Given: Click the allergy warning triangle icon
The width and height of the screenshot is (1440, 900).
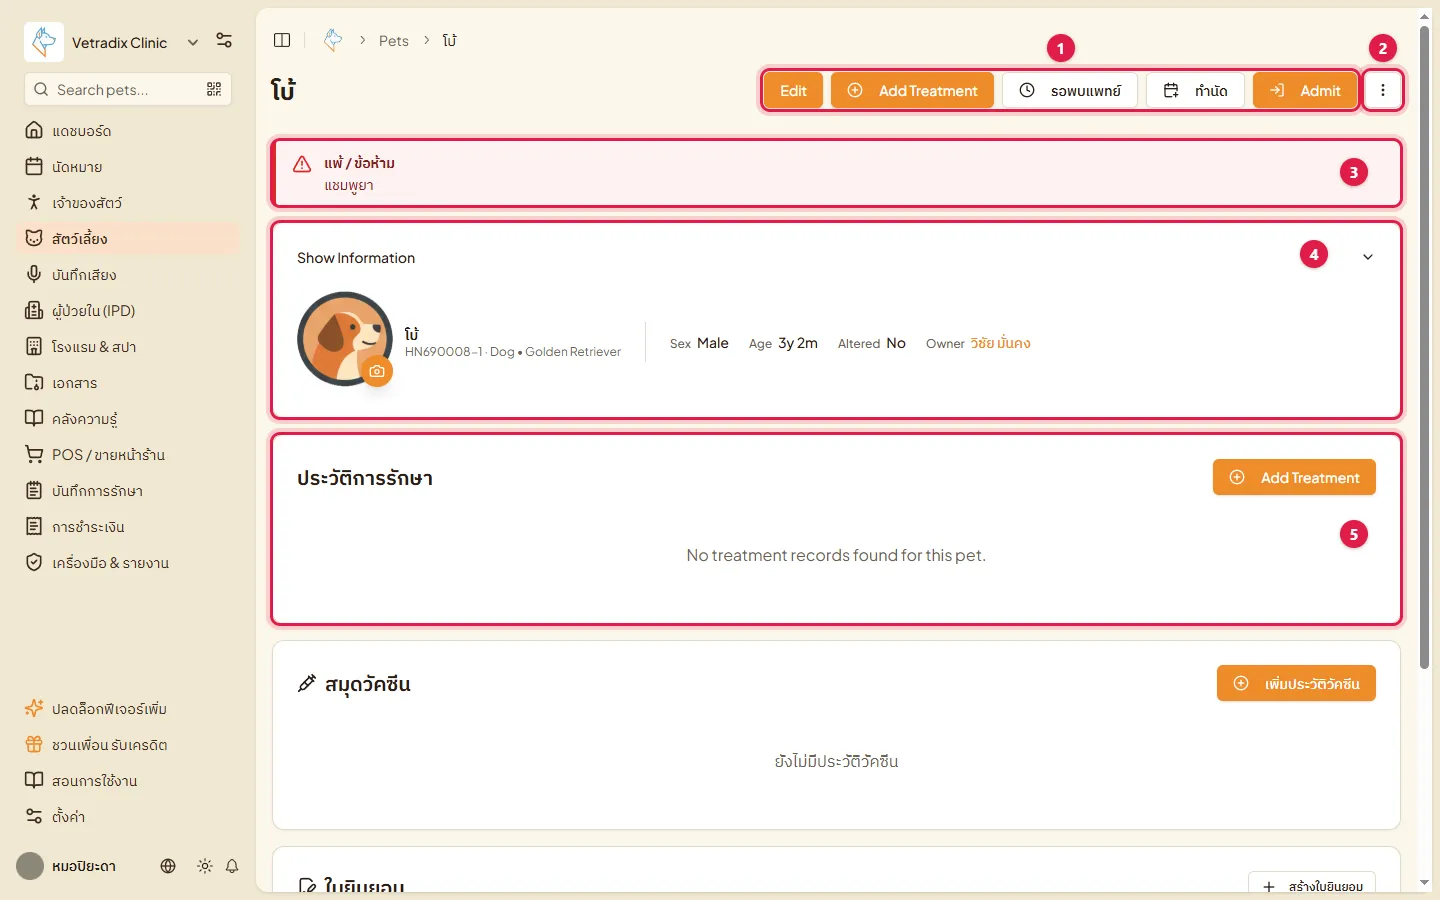Looking at the screenshot, I should click(x=302, y=164).
